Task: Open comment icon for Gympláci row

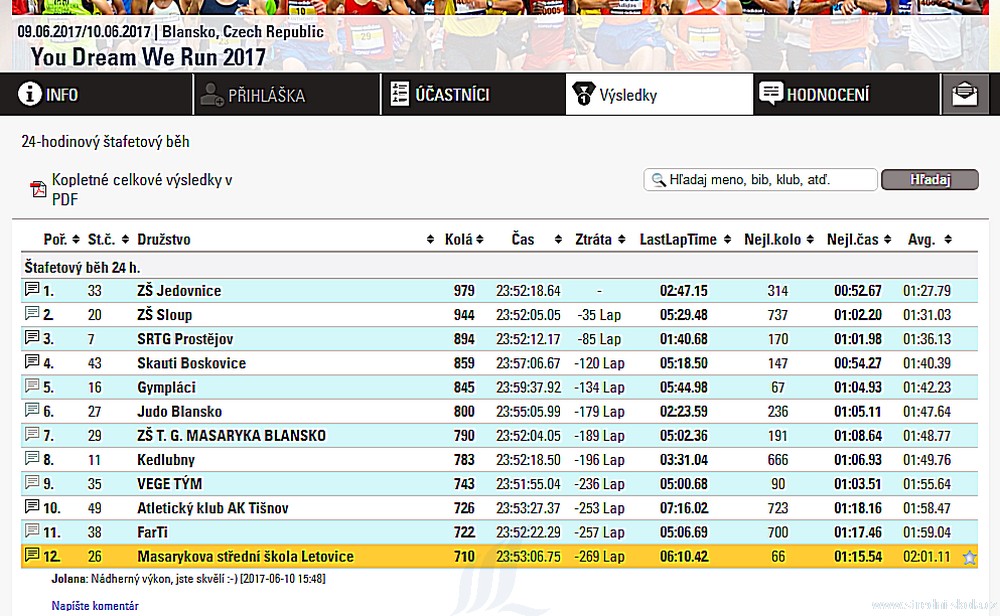Action: (x=32, y=386)
